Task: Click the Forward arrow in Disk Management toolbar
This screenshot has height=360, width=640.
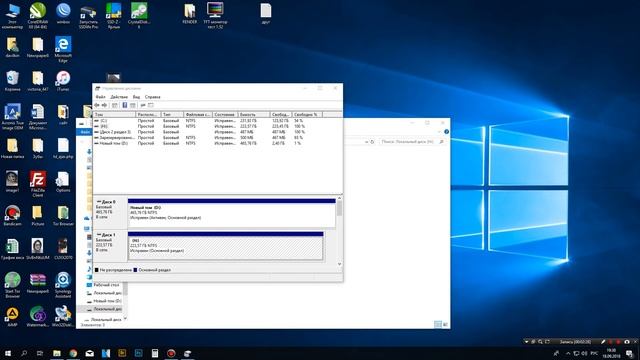Action: [104, 105]
